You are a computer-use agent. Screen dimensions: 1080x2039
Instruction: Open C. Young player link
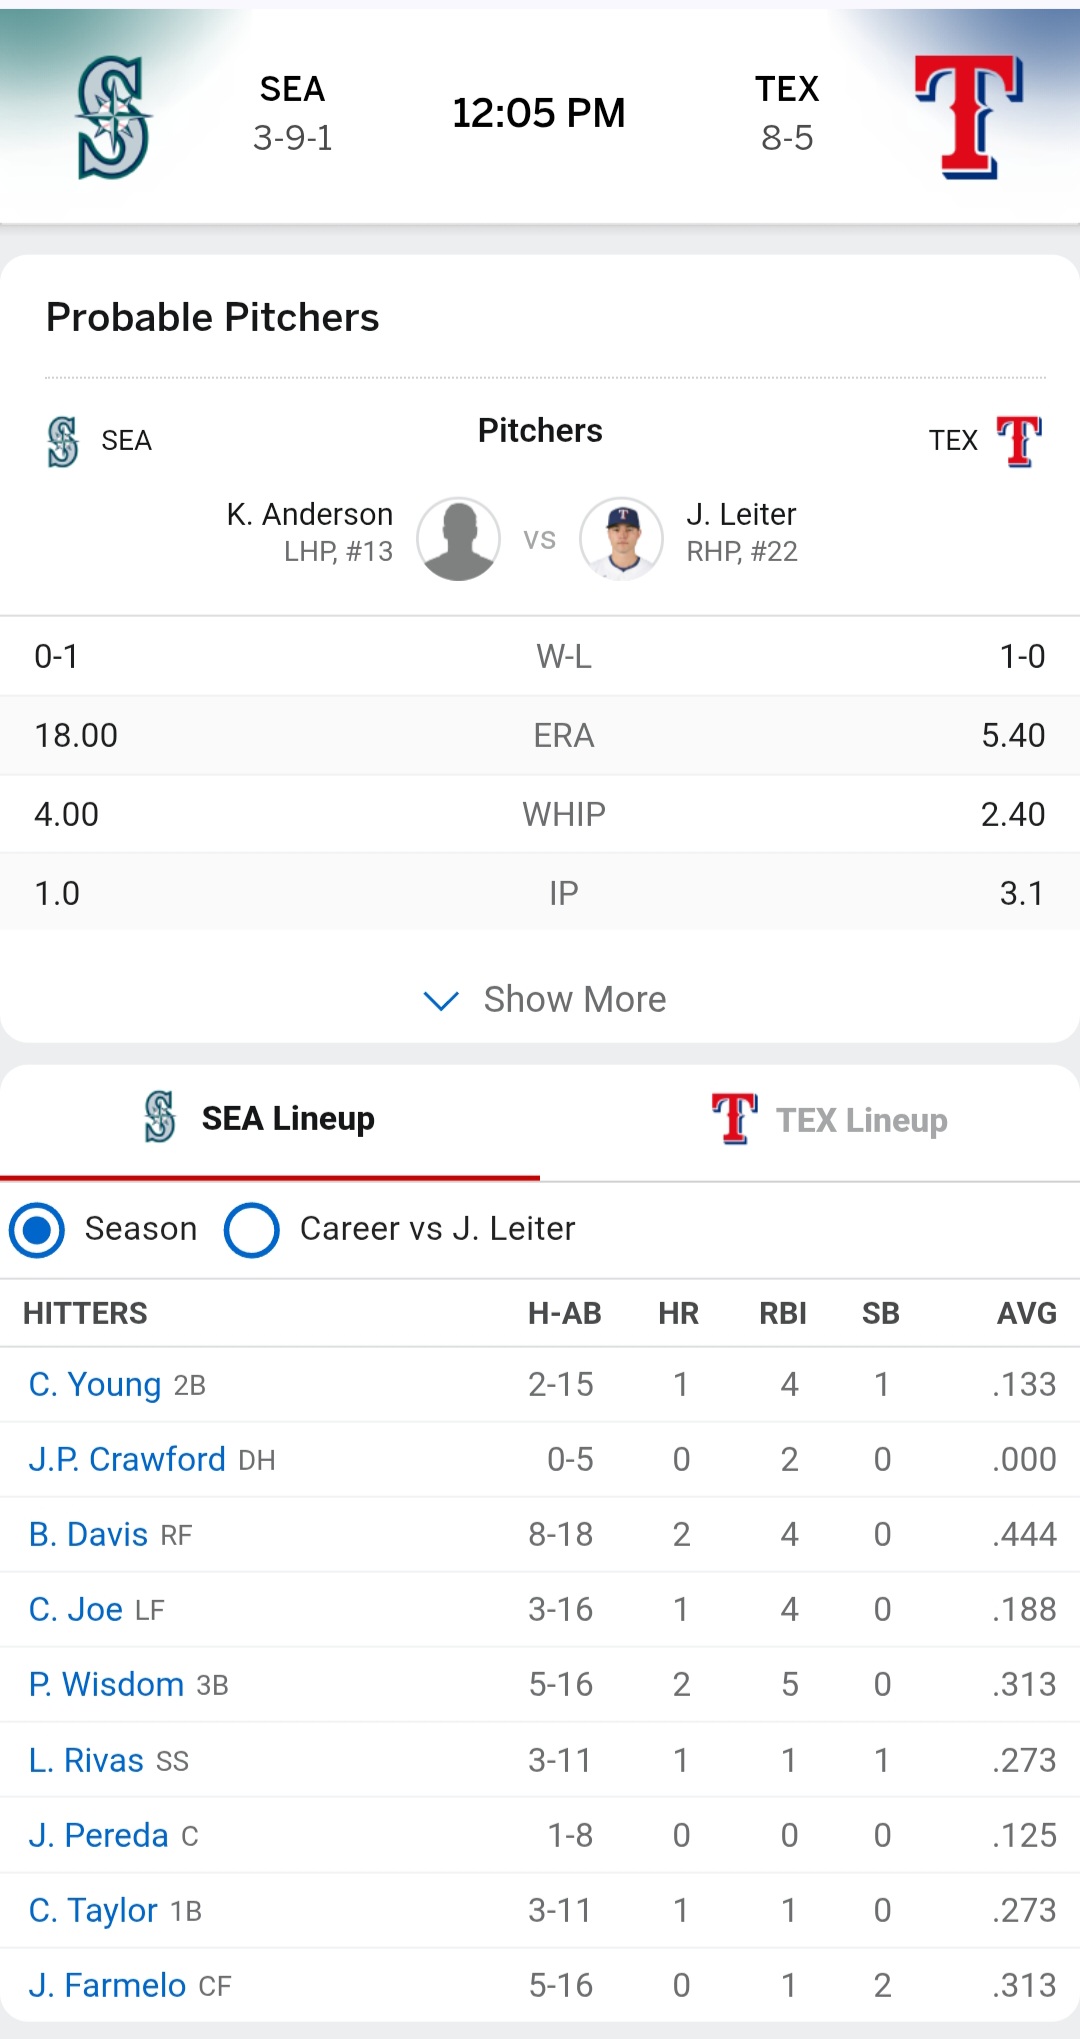point(95,1384)
